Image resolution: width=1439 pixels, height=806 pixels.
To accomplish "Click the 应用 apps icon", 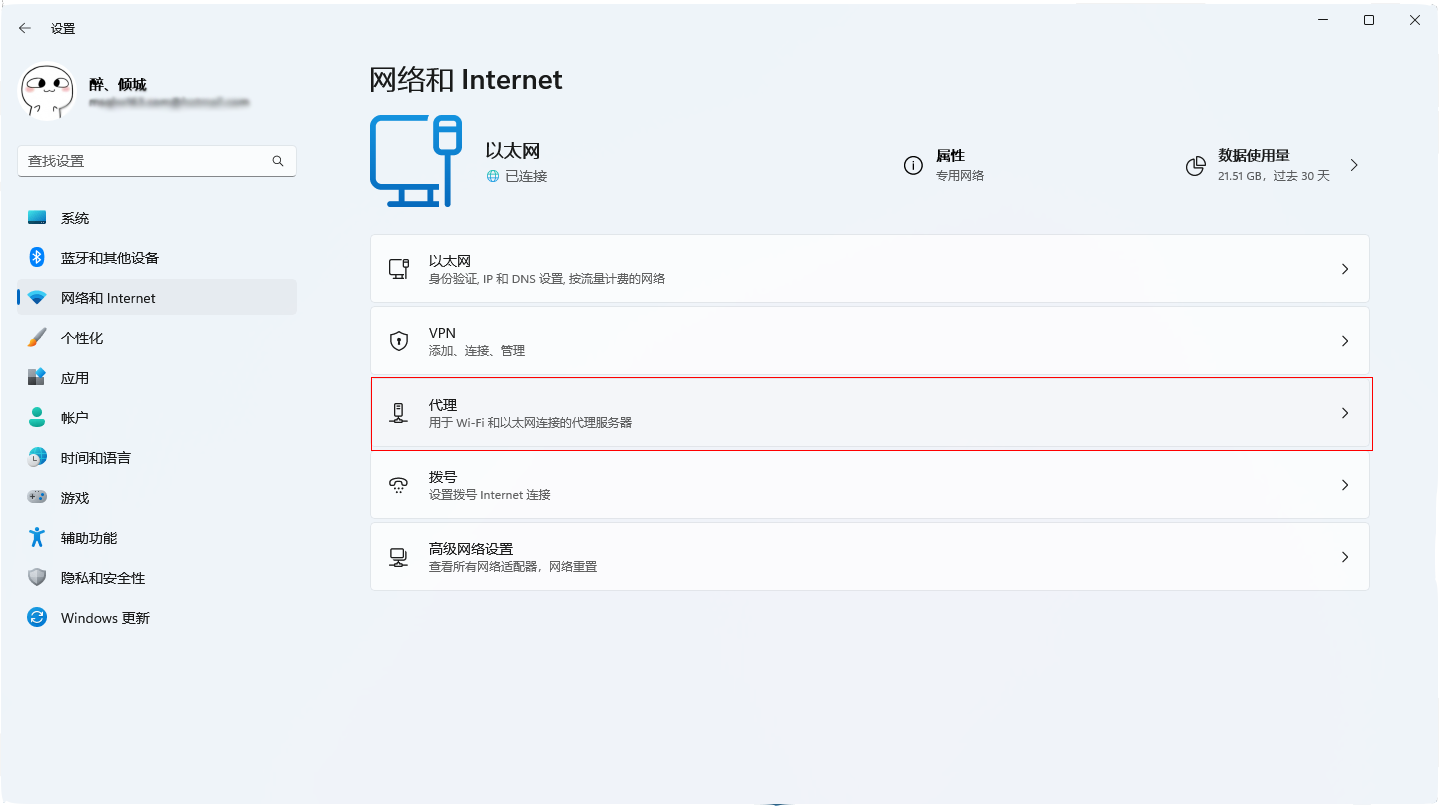I will 37,378.
